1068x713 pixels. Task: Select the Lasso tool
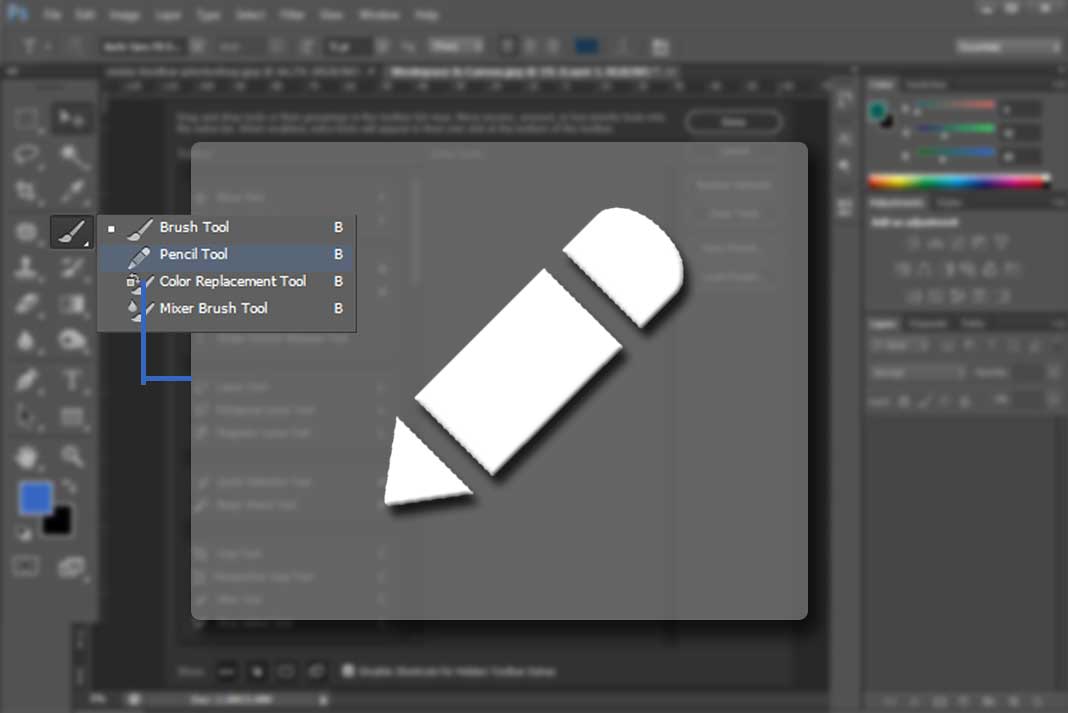pyautogui.click(x=27, y=155)
